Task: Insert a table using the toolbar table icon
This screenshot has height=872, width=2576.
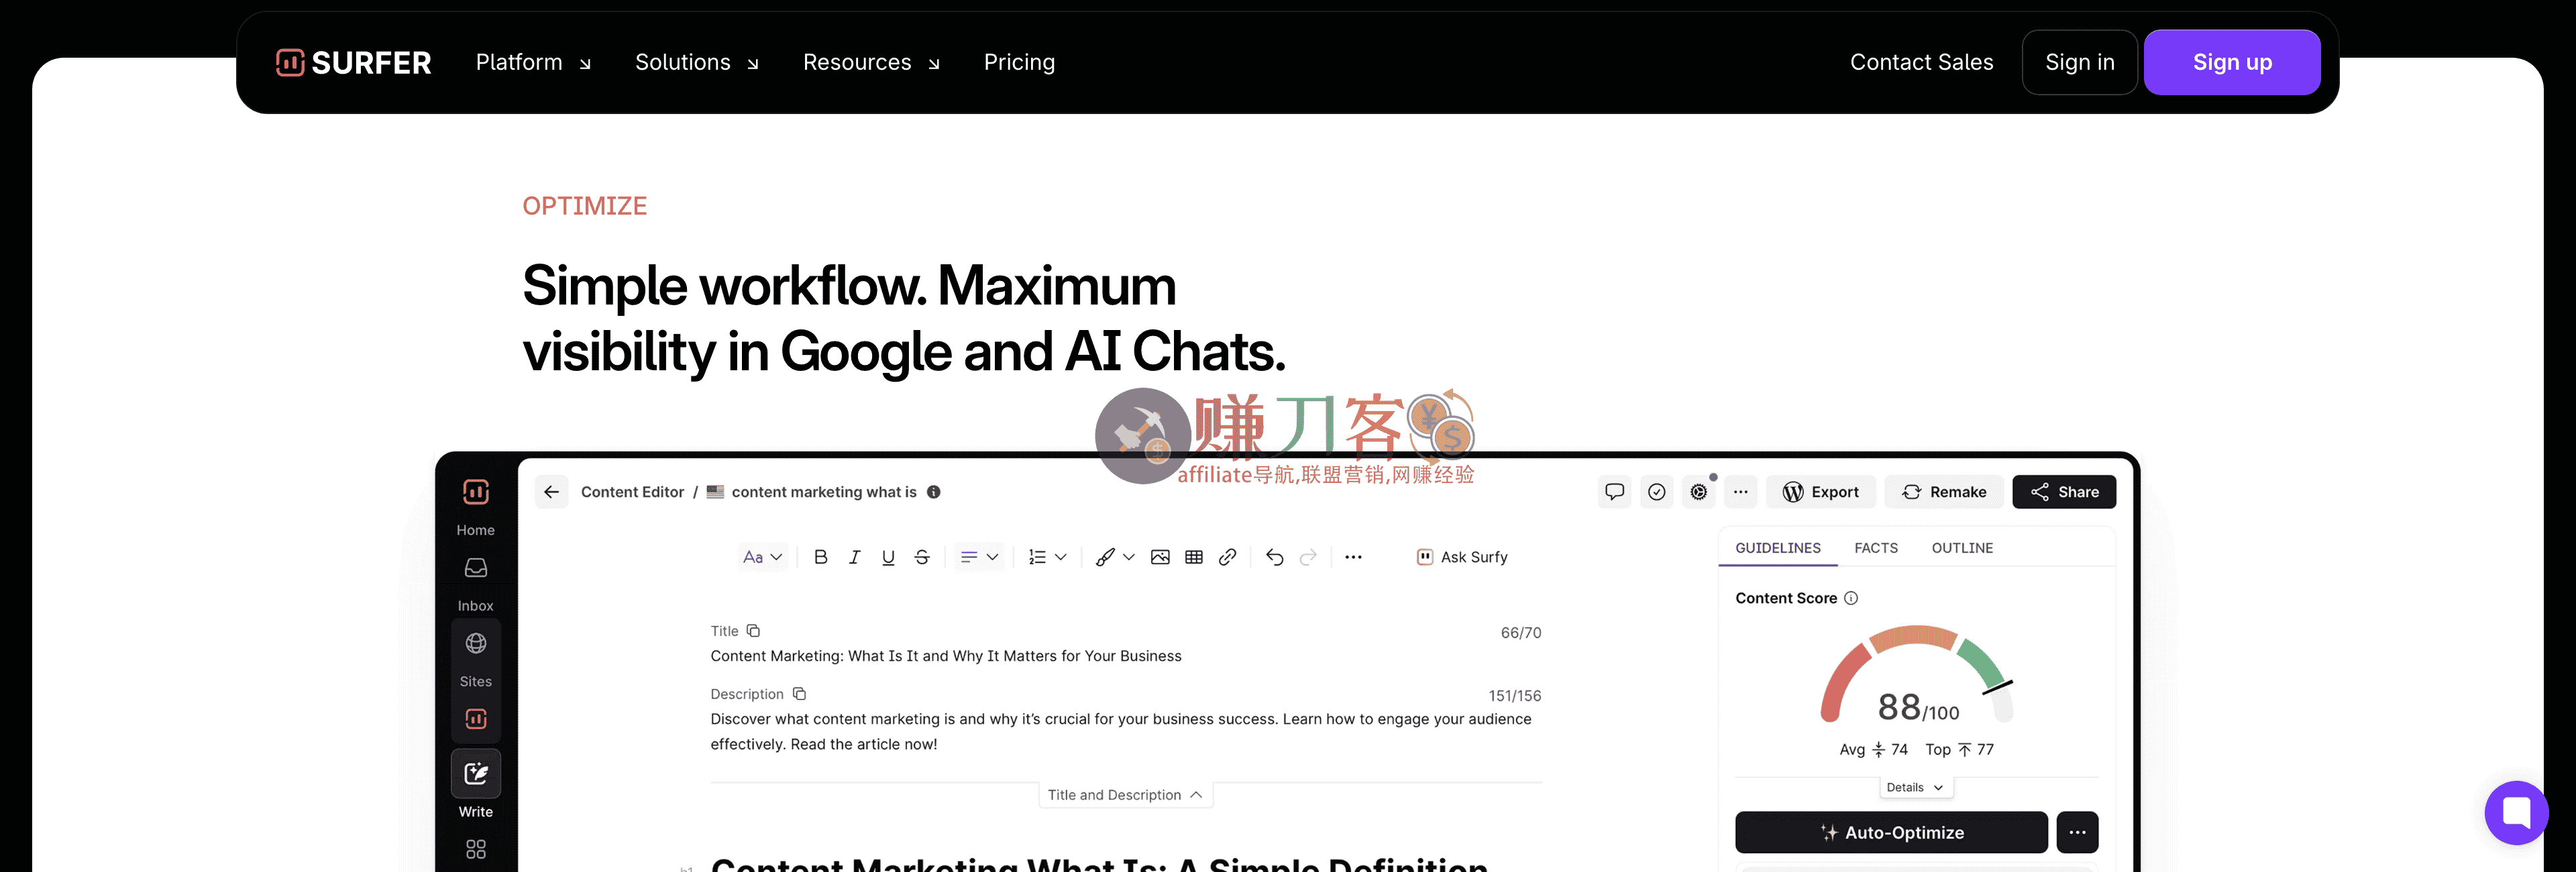Action: (x=1194, y=557)
